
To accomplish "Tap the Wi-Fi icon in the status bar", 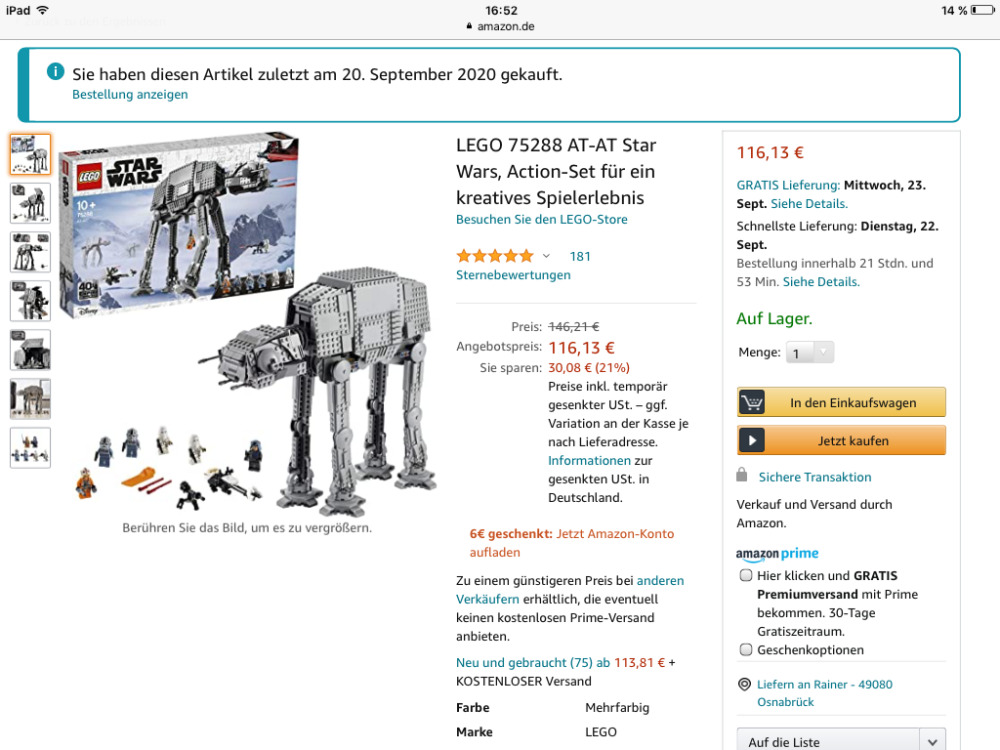I will [43, 10].
